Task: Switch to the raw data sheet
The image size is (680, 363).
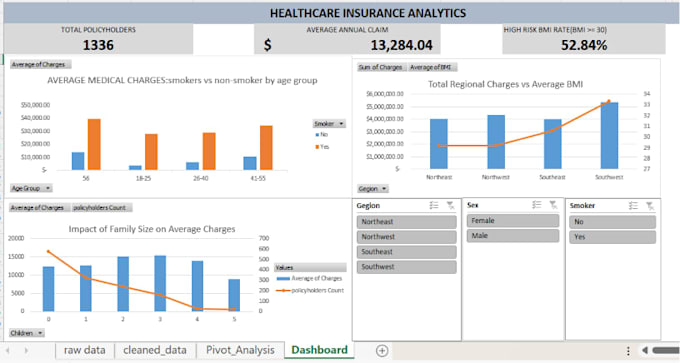Action: click(x=85, y=350)
